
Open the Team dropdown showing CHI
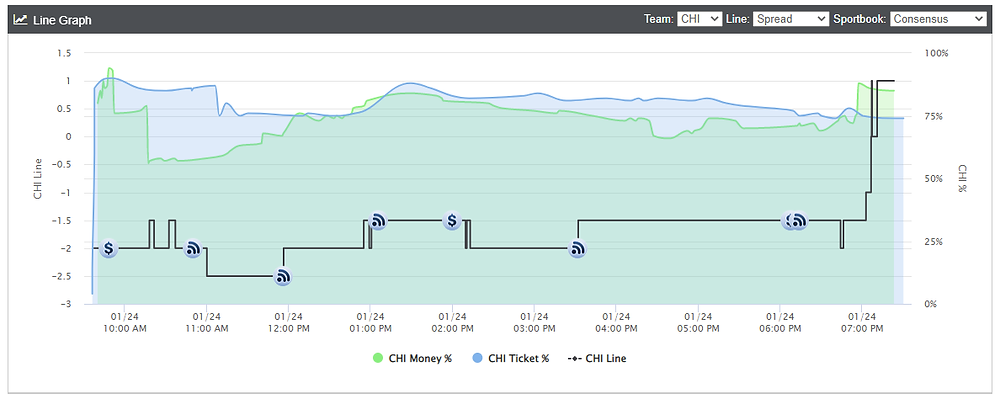tap(700, 19)
